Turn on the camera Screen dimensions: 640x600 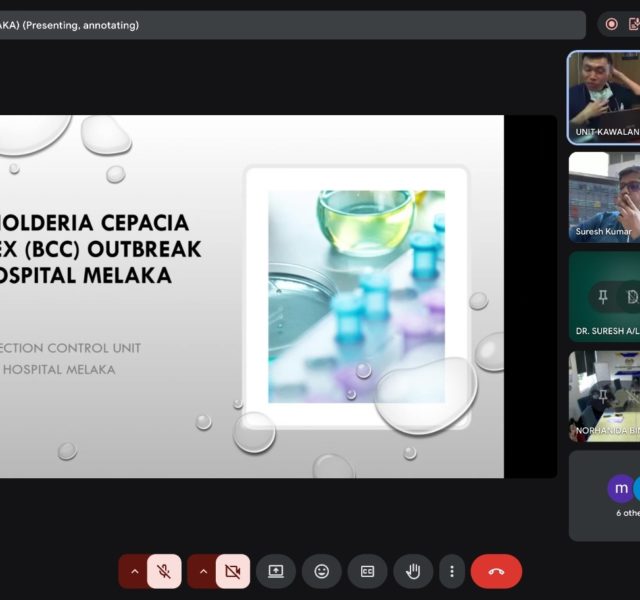click(x=232, y=571)
